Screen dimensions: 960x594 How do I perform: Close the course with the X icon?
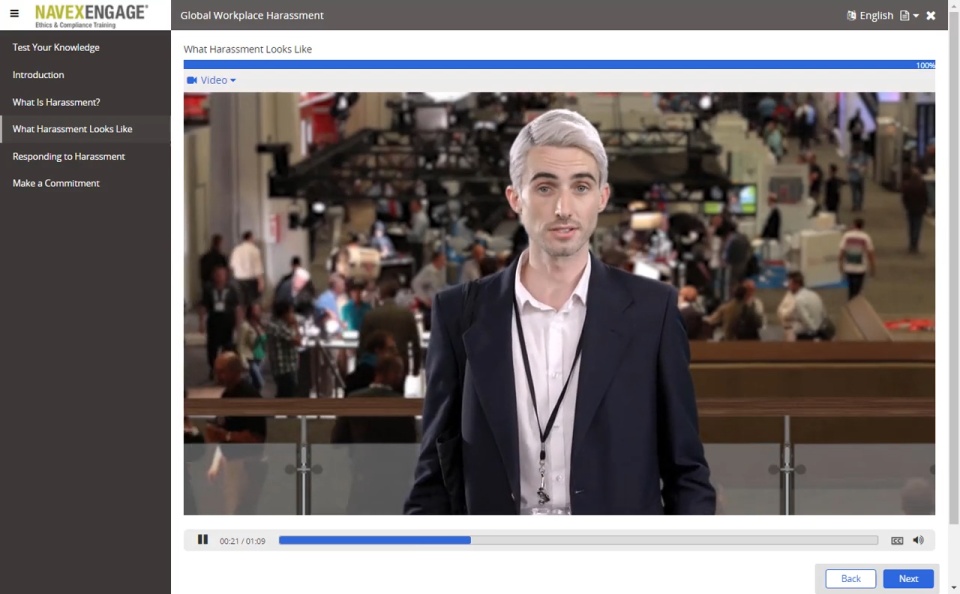(931, 15)
